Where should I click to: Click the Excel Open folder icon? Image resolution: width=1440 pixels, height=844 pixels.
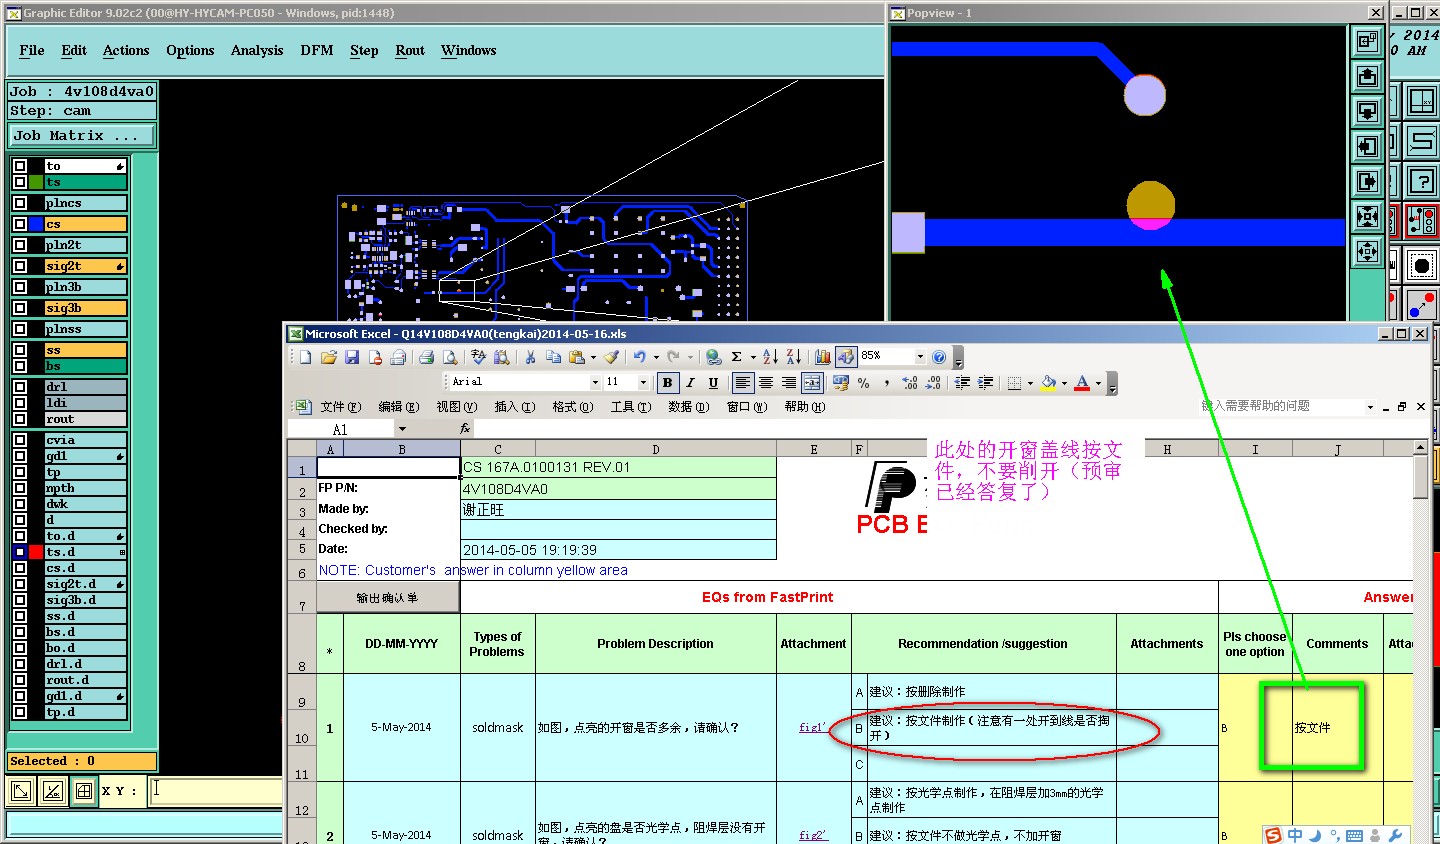click(328, 357)
